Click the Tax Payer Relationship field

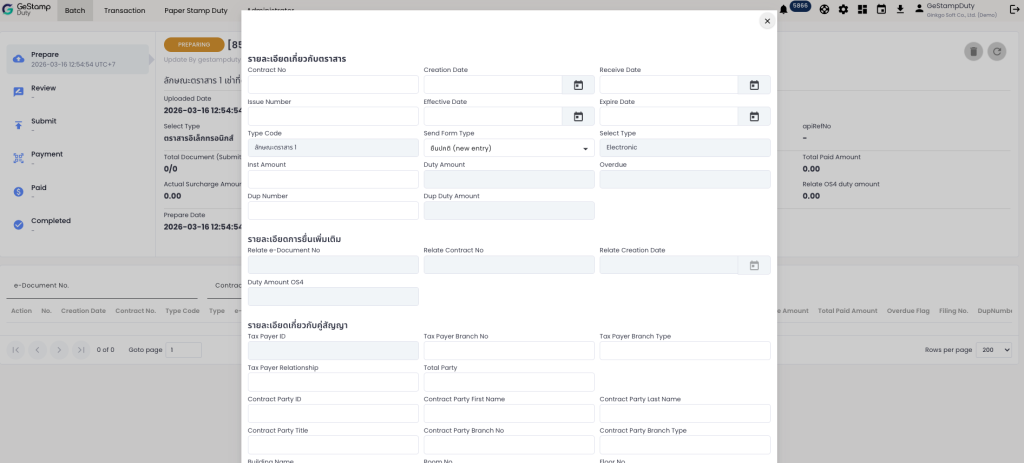coord(333,382)
